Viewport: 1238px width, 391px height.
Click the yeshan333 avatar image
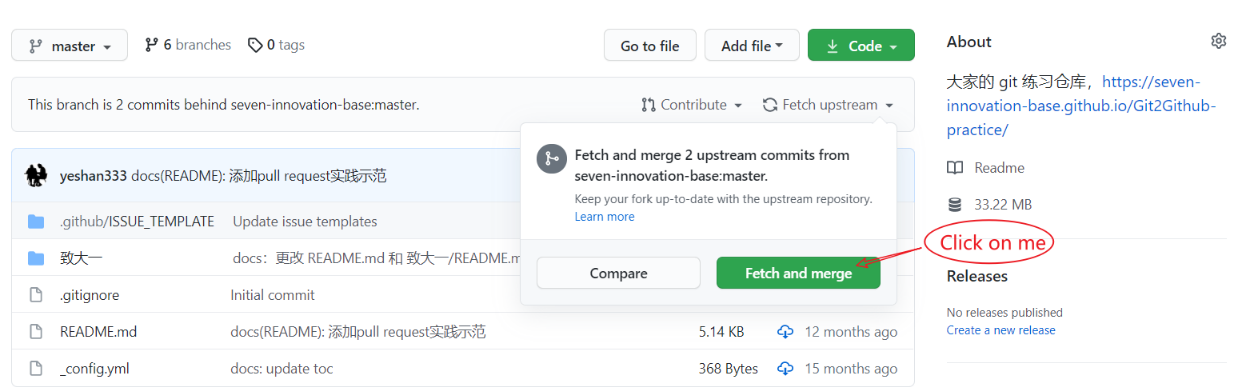(x=37, y=176)
